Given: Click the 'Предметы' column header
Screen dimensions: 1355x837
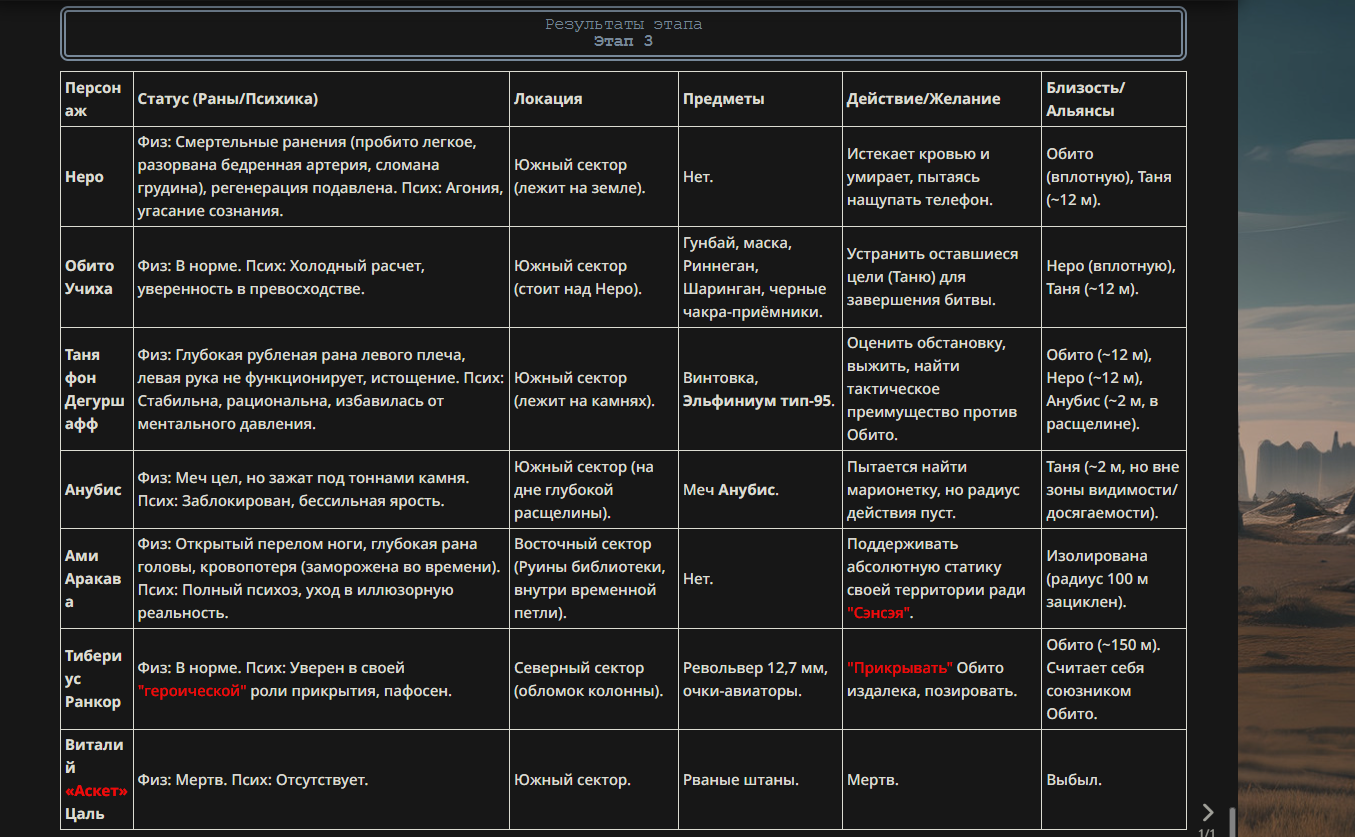Looking at the screenshot, I should pyautogui.click(x=761, y=99).
